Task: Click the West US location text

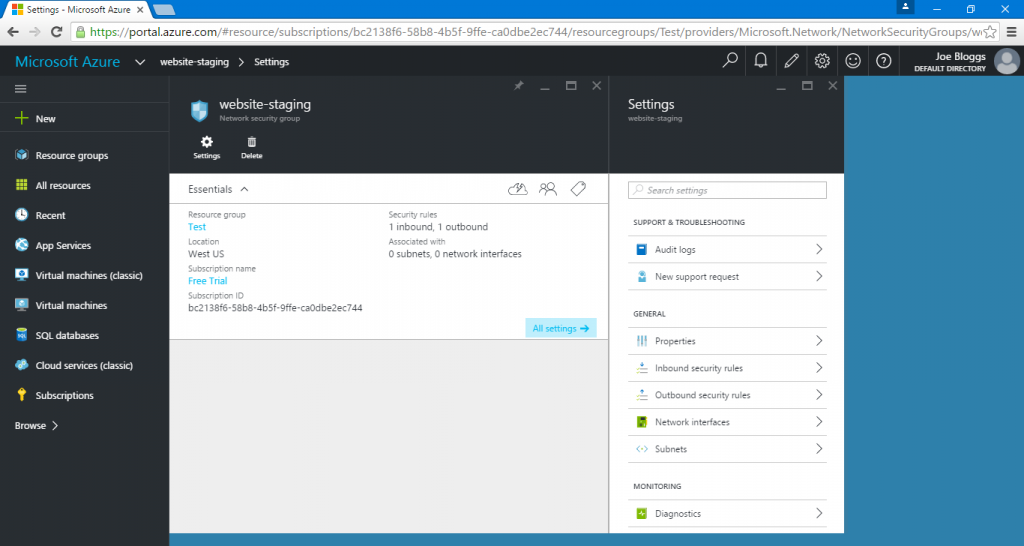Action: point(206,253)
